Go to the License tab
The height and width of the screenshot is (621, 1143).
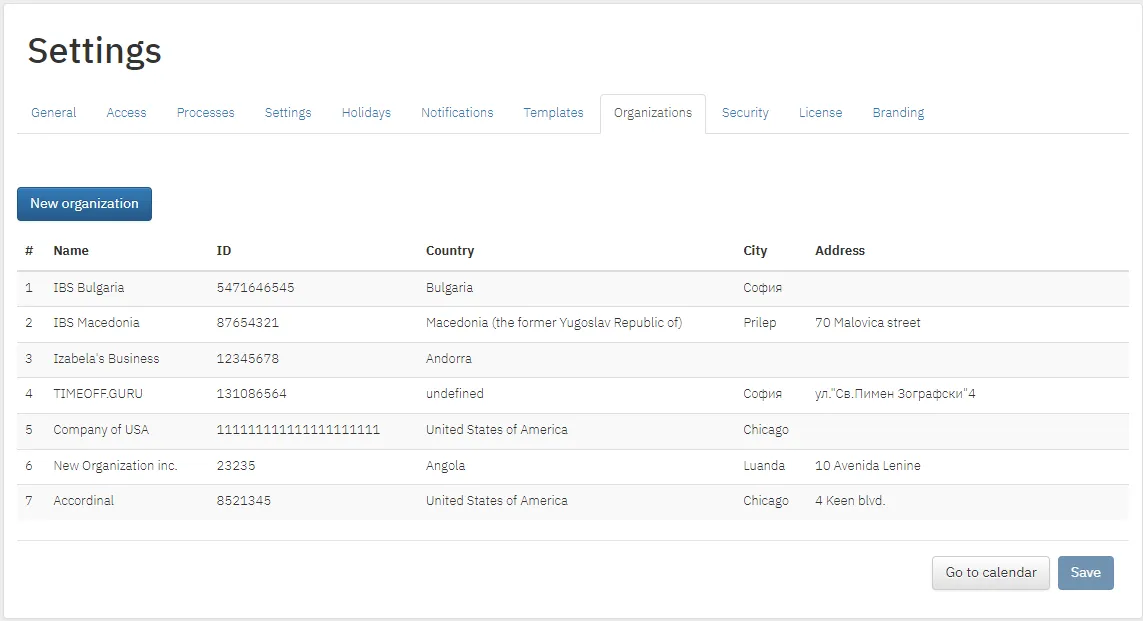point(820,113)
